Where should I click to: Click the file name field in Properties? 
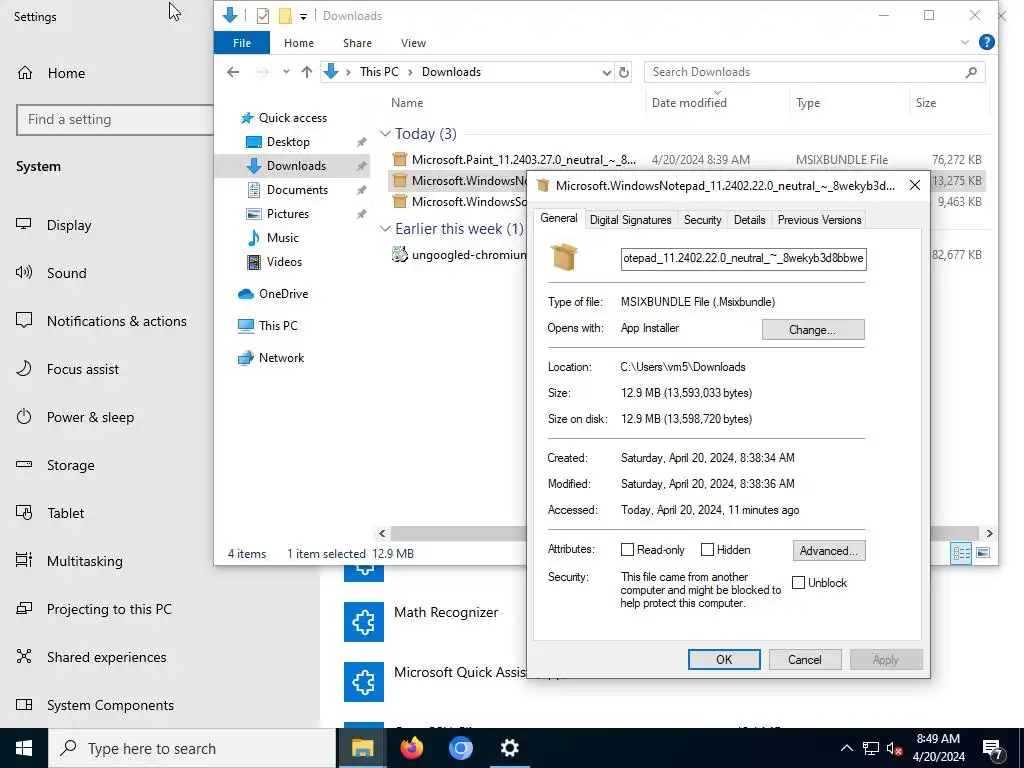[x=743, y=258]
